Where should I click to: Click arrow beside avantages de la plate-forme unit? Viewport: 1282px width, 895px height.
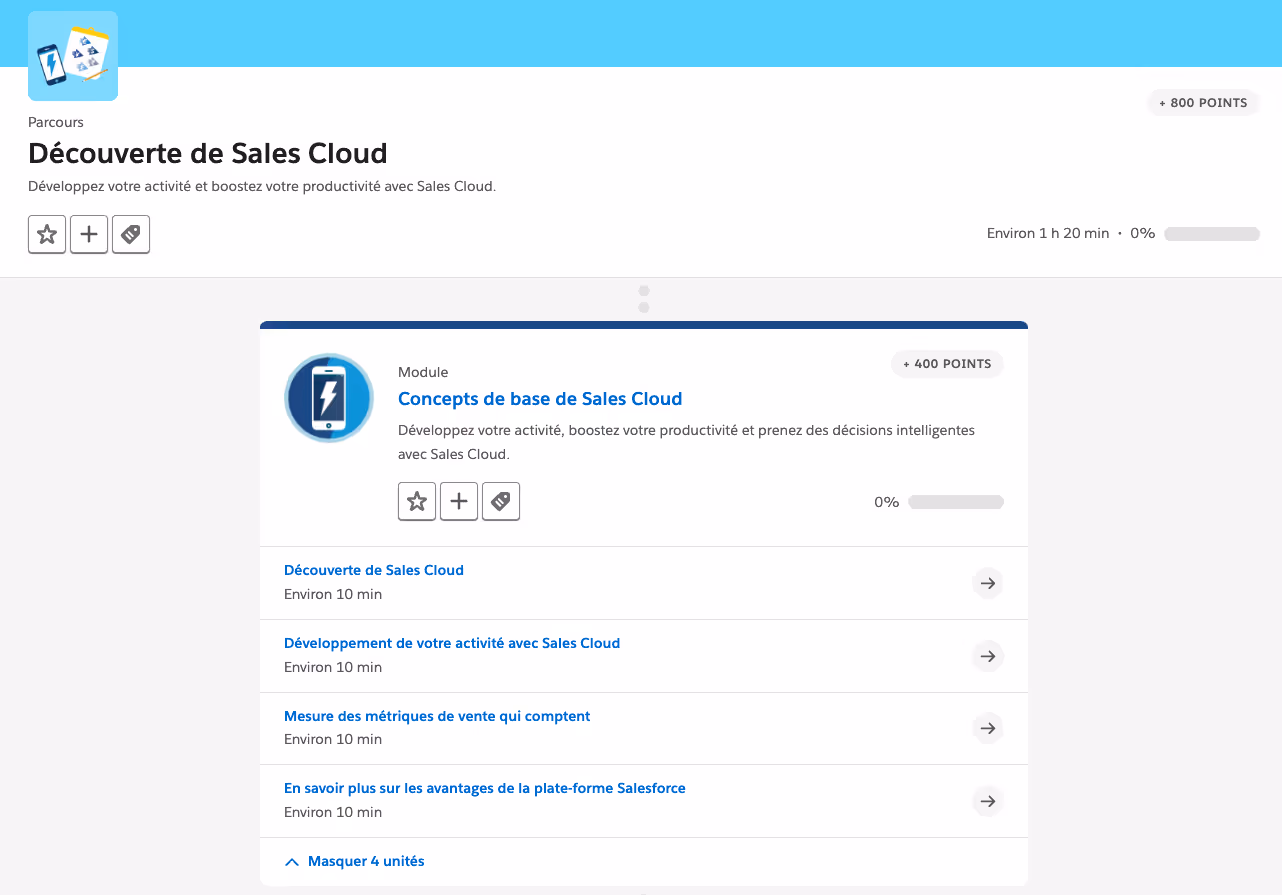pos(988,801)
